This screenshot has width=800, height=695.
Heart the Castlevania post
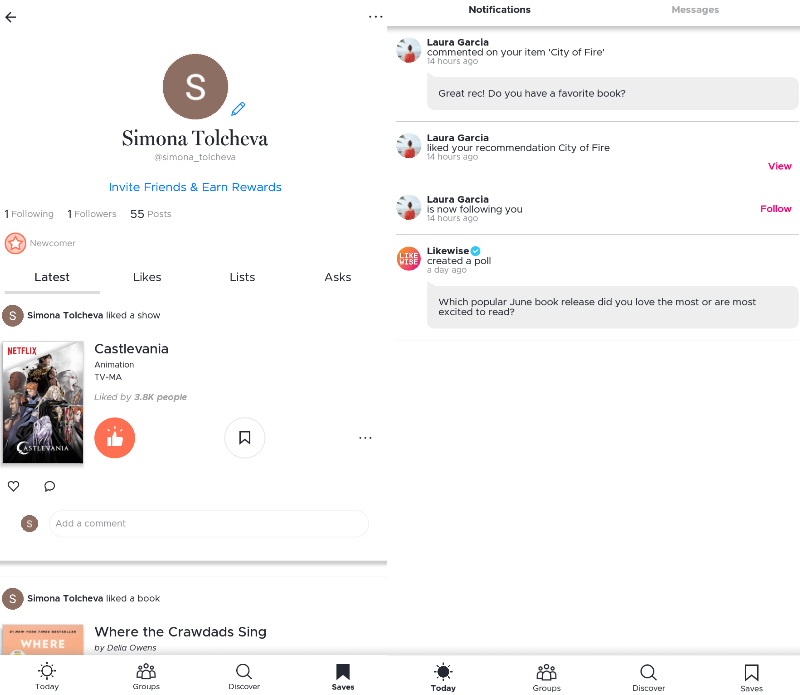(x=14, y=486)
